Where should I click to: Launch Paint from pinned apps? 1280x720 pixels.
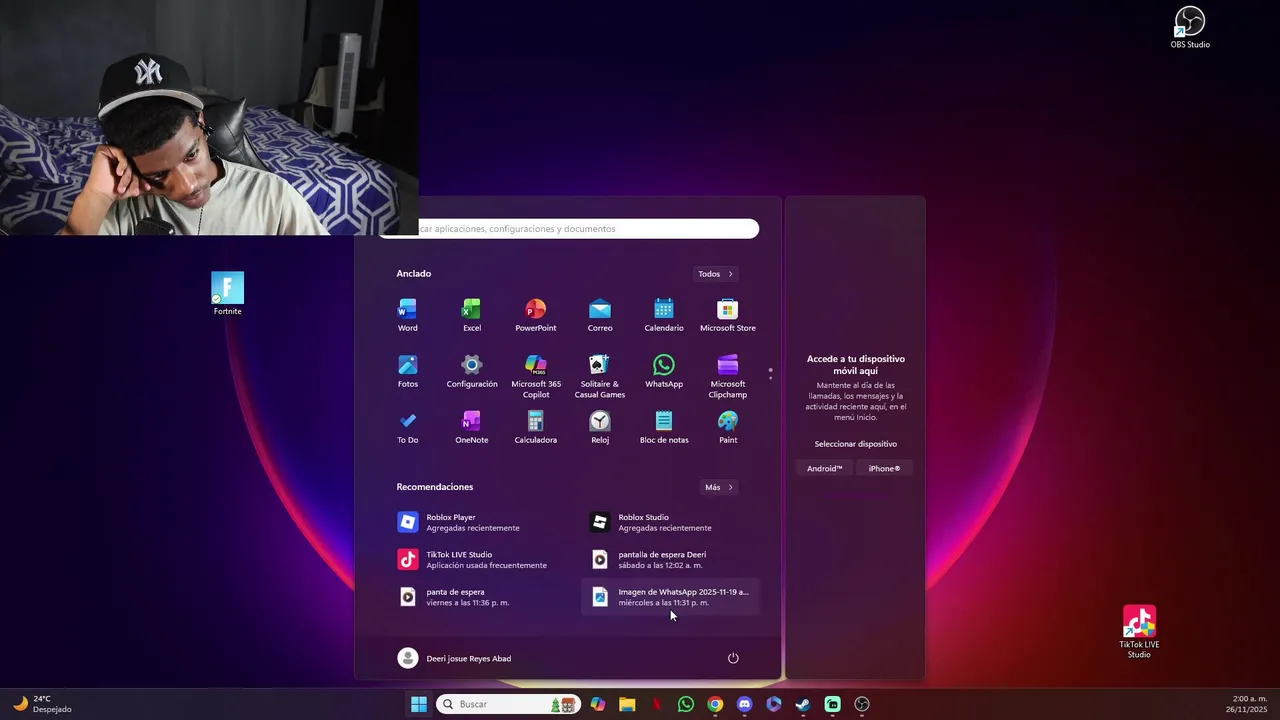[728, 427]
